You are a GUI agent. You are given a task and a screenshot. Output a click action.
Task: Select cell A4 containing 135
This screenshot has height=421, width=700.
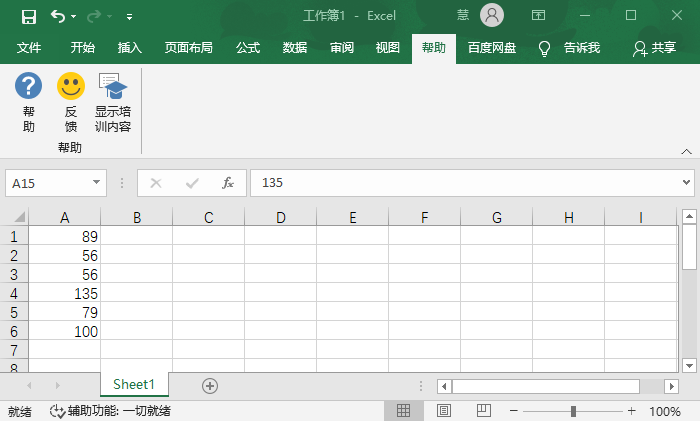[65, 294]
